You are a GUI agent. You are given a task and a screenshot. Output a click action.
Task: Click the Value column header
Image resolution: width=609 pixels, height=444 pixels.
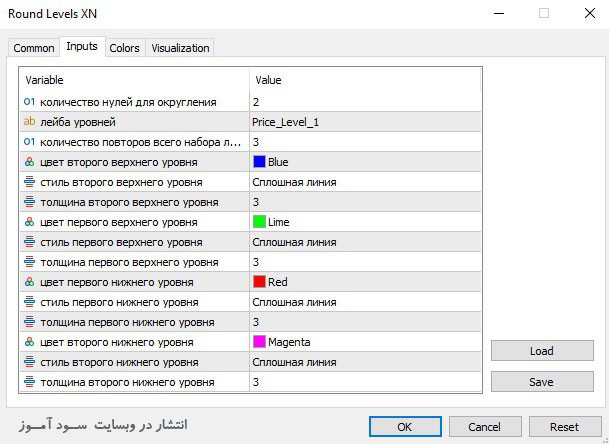(x=365, y=80)
